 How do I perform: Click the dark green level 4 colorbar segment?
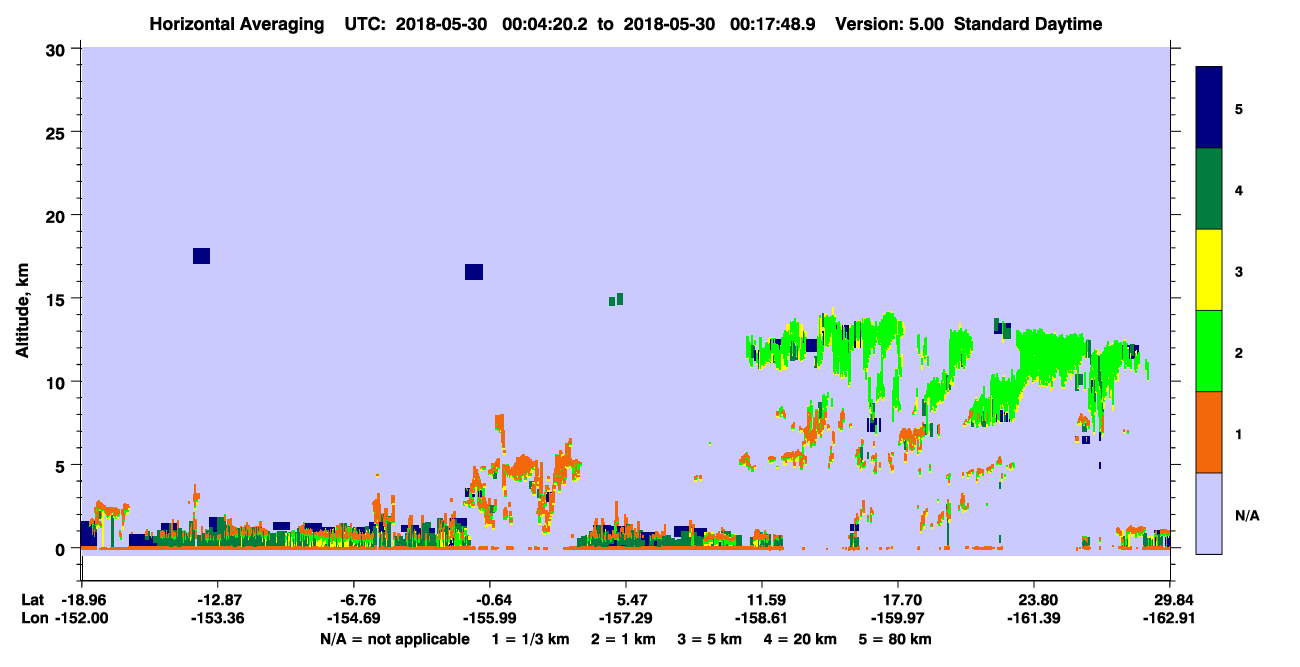pyautogui.click(x=1209, y=189)
